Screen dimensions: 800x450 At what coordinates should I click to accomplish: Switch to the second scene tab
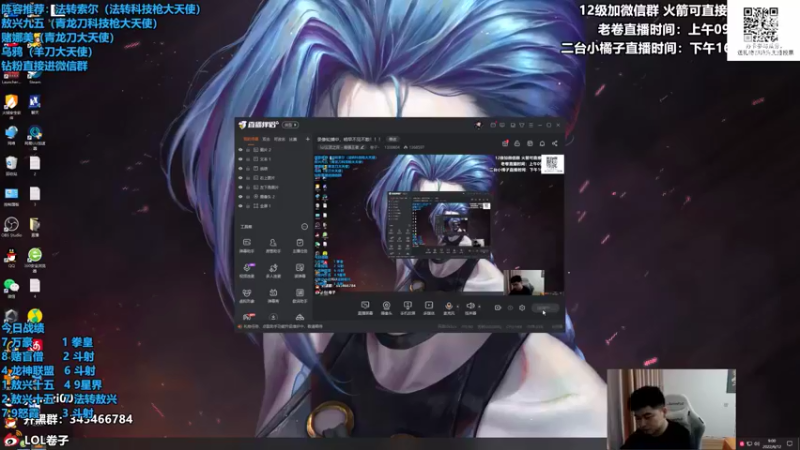266,139
